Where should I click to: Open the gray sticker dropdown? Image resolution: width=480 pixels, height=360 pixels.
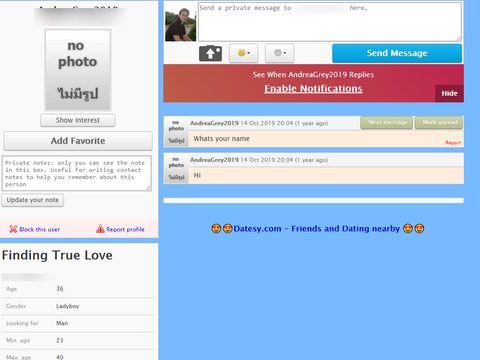pos(280,53)
